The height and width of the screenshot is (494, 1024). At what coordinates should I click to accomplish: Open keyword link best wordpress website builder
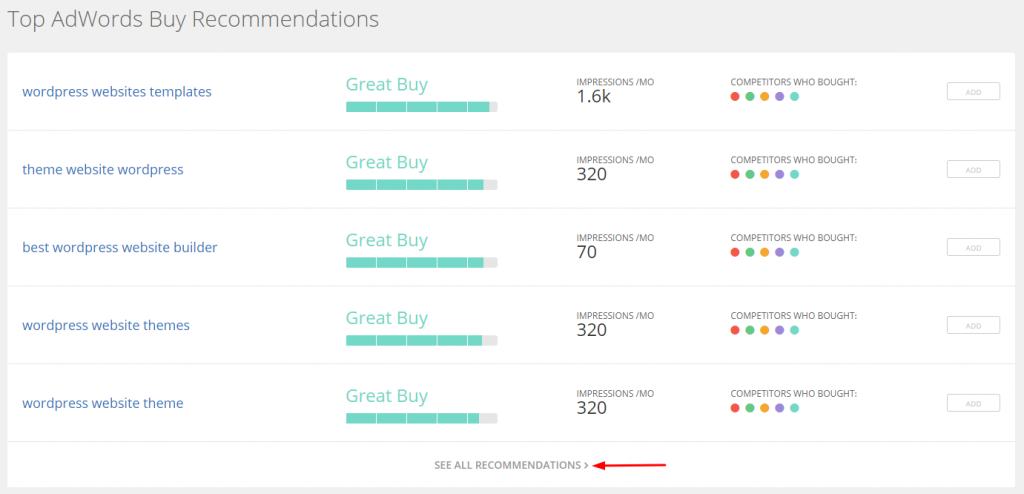(120, 247)
